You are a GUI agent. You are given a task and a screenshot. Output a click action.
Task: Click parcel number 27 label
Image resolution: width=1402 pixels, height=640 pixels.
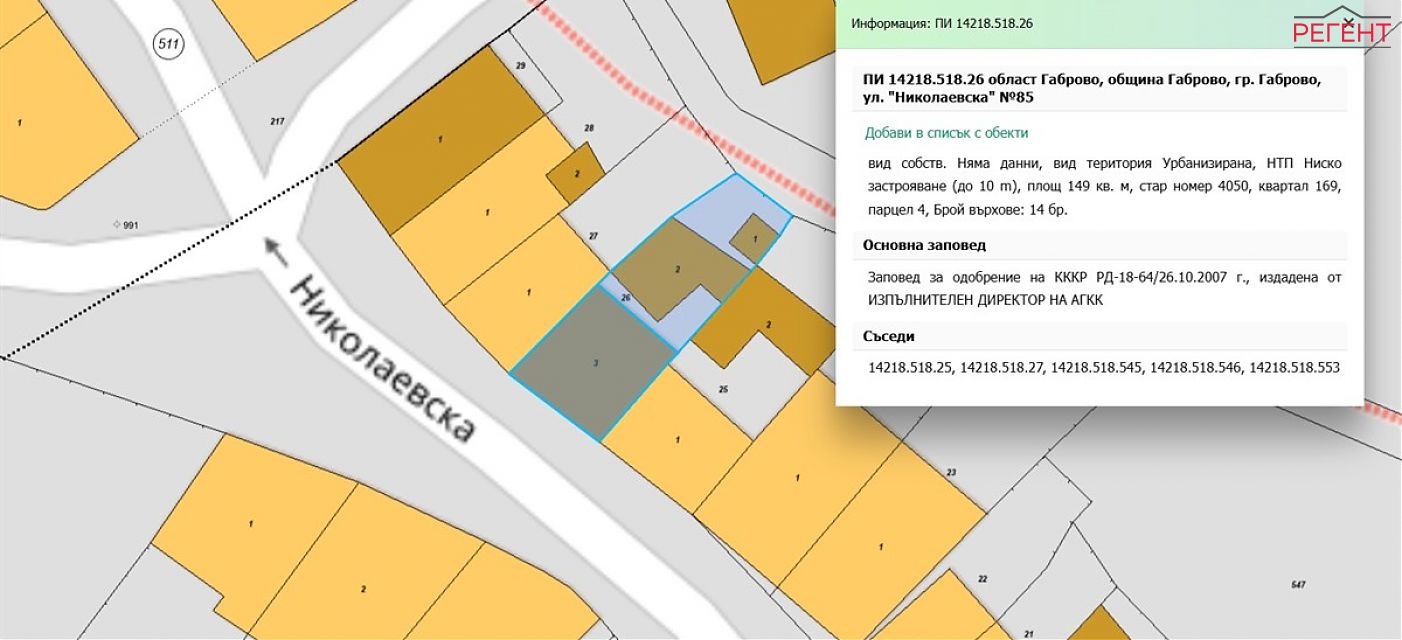pyautogui.click(x=593, y=236)
